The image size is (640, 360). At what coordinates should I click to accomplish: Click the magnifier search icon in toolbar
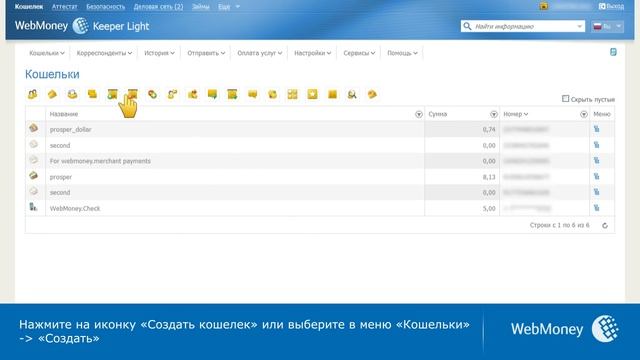point(352,94)
